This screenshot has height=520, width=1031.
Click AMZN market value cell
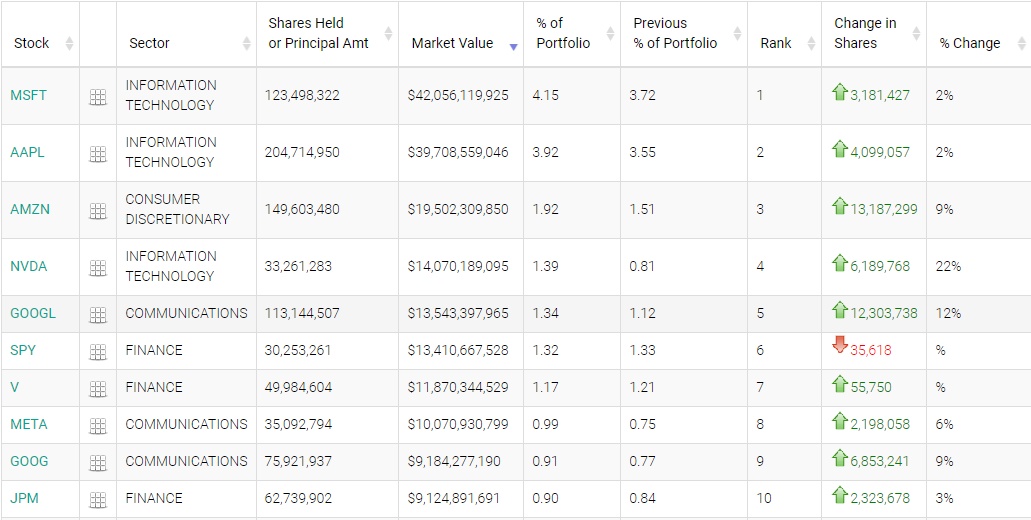458,209
